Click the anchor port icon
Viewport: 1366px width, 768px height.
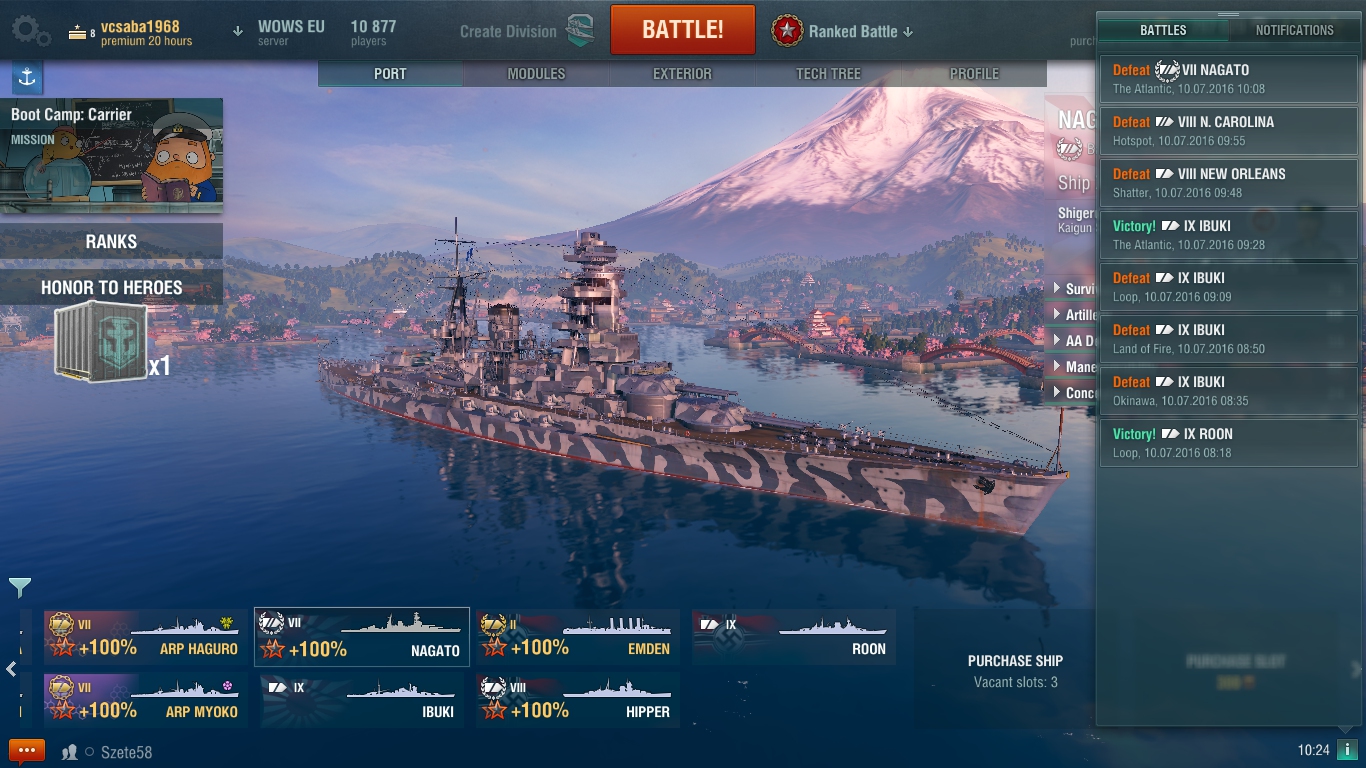pyautogui.click(x=27, y=76)
